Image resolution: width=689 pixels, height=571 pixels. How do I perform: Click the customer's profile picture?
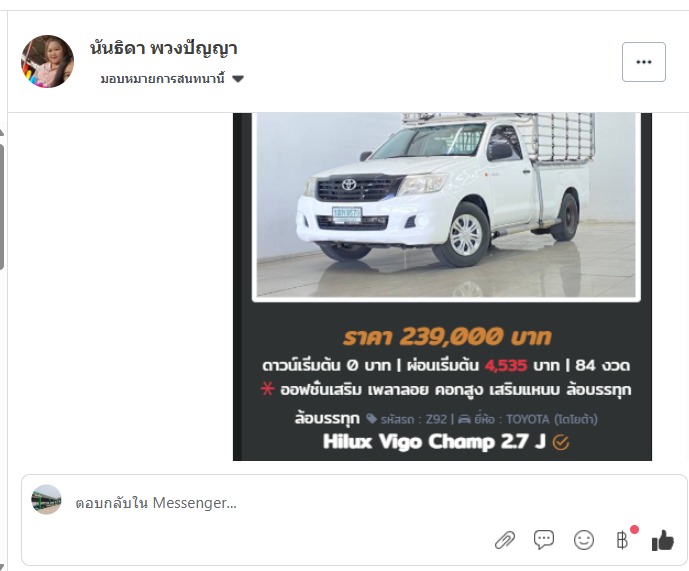point(47,62)
